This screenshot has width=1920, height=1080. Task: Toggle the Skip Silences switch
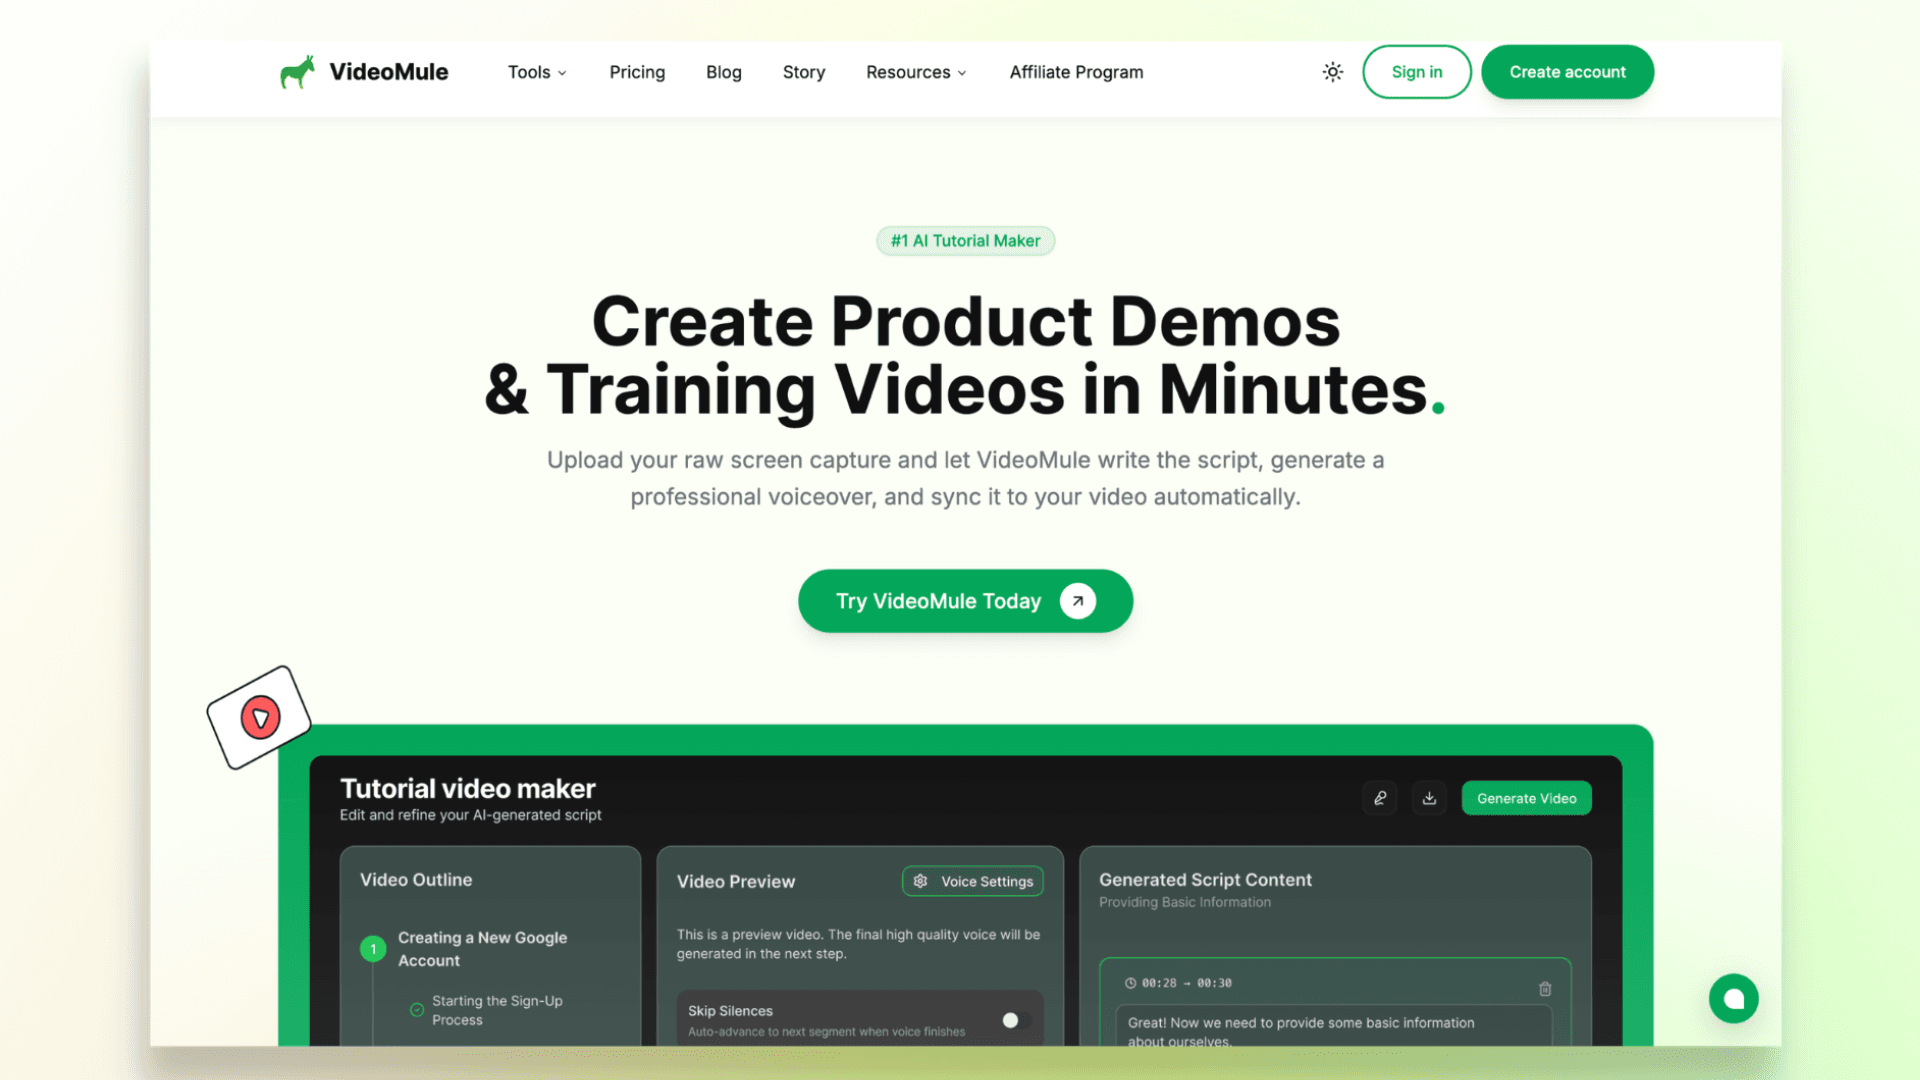[x=1016, y=1020]
